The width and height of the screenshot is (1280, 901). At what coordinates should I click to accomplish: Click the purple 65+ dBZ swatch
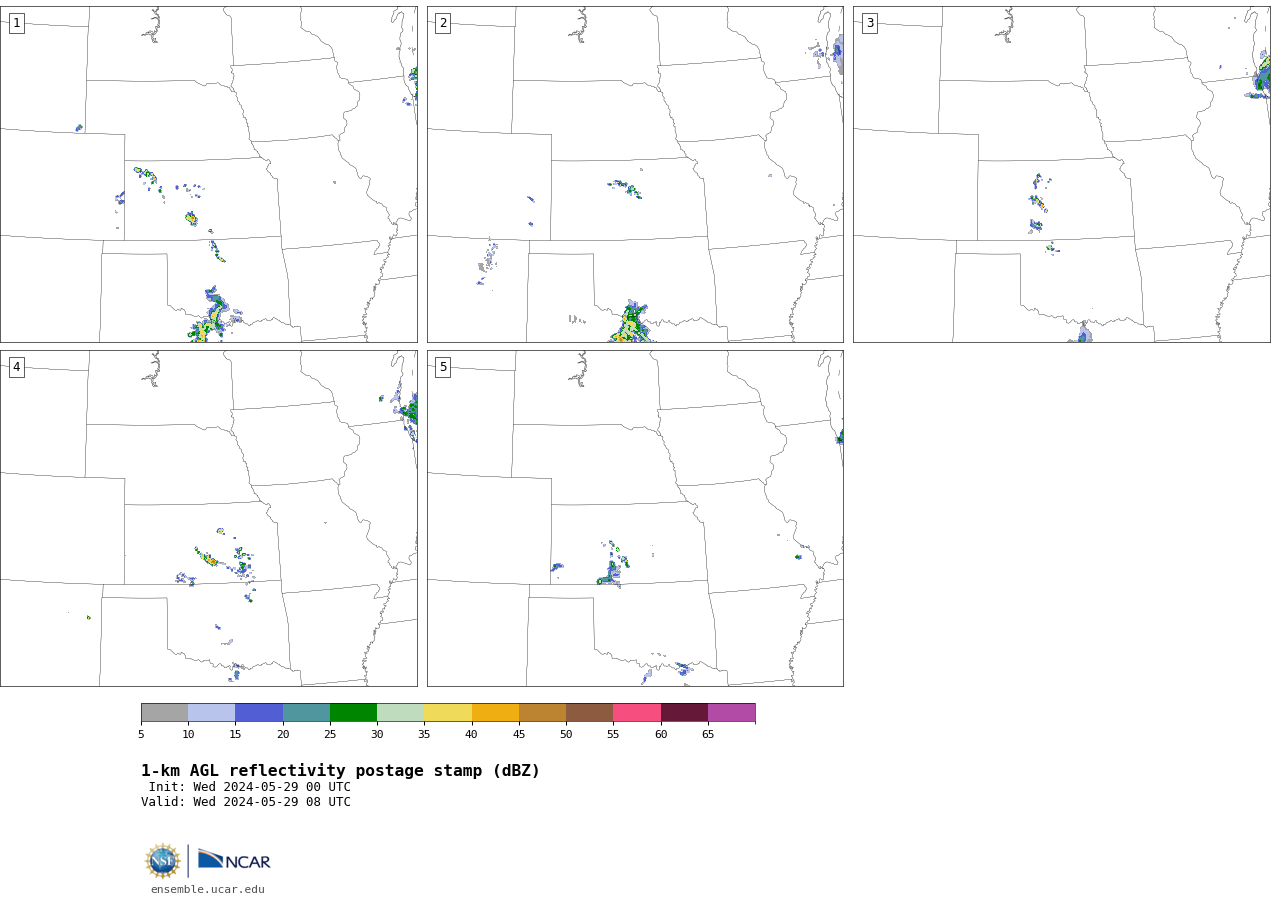point(731,713)
